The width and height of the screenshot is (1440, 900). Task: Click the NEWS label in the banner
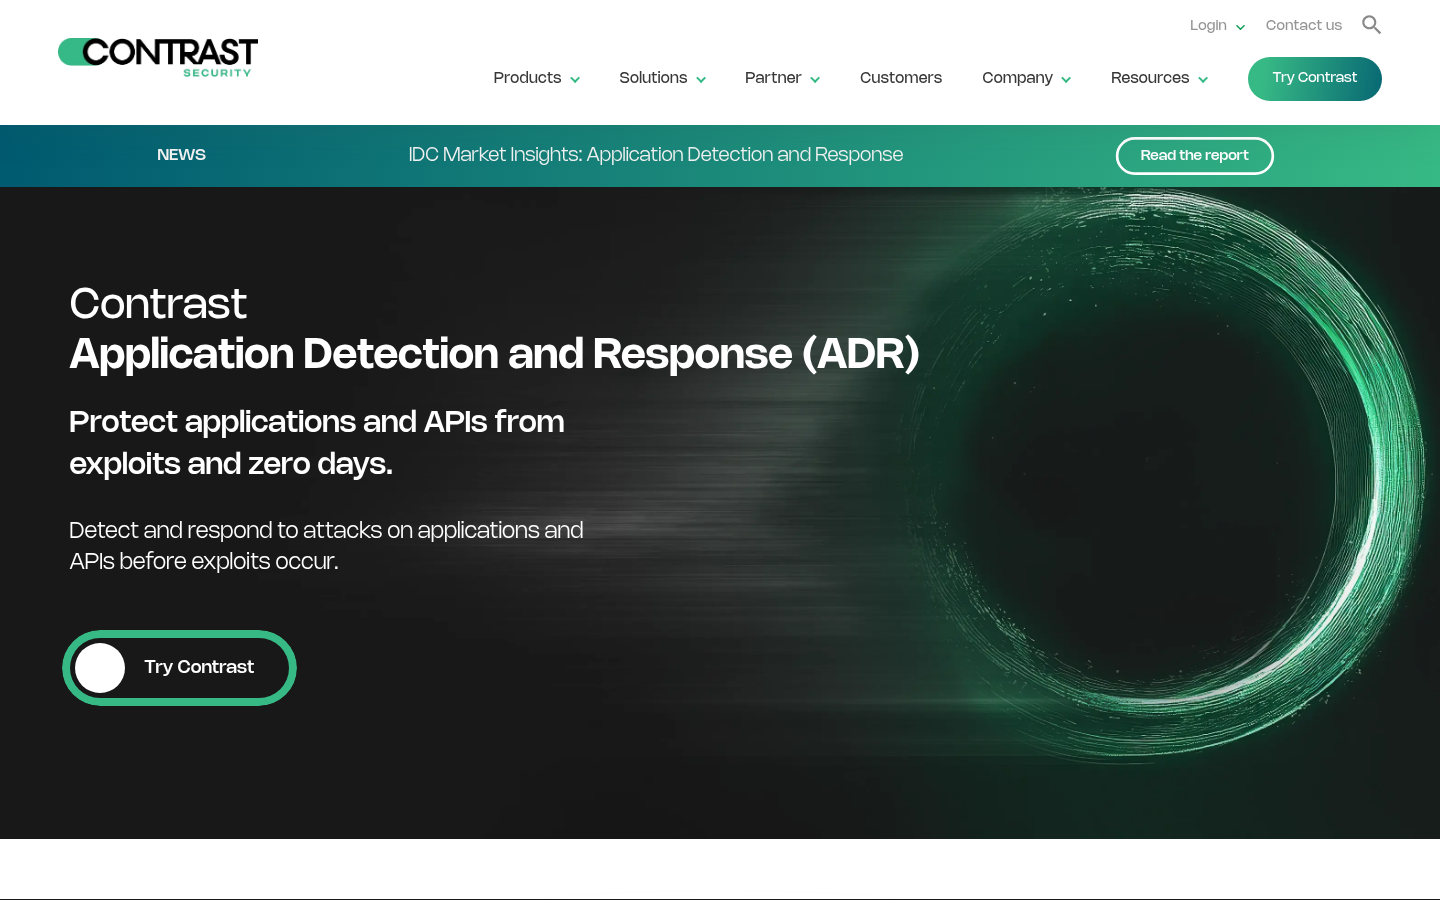pos(181,155)
